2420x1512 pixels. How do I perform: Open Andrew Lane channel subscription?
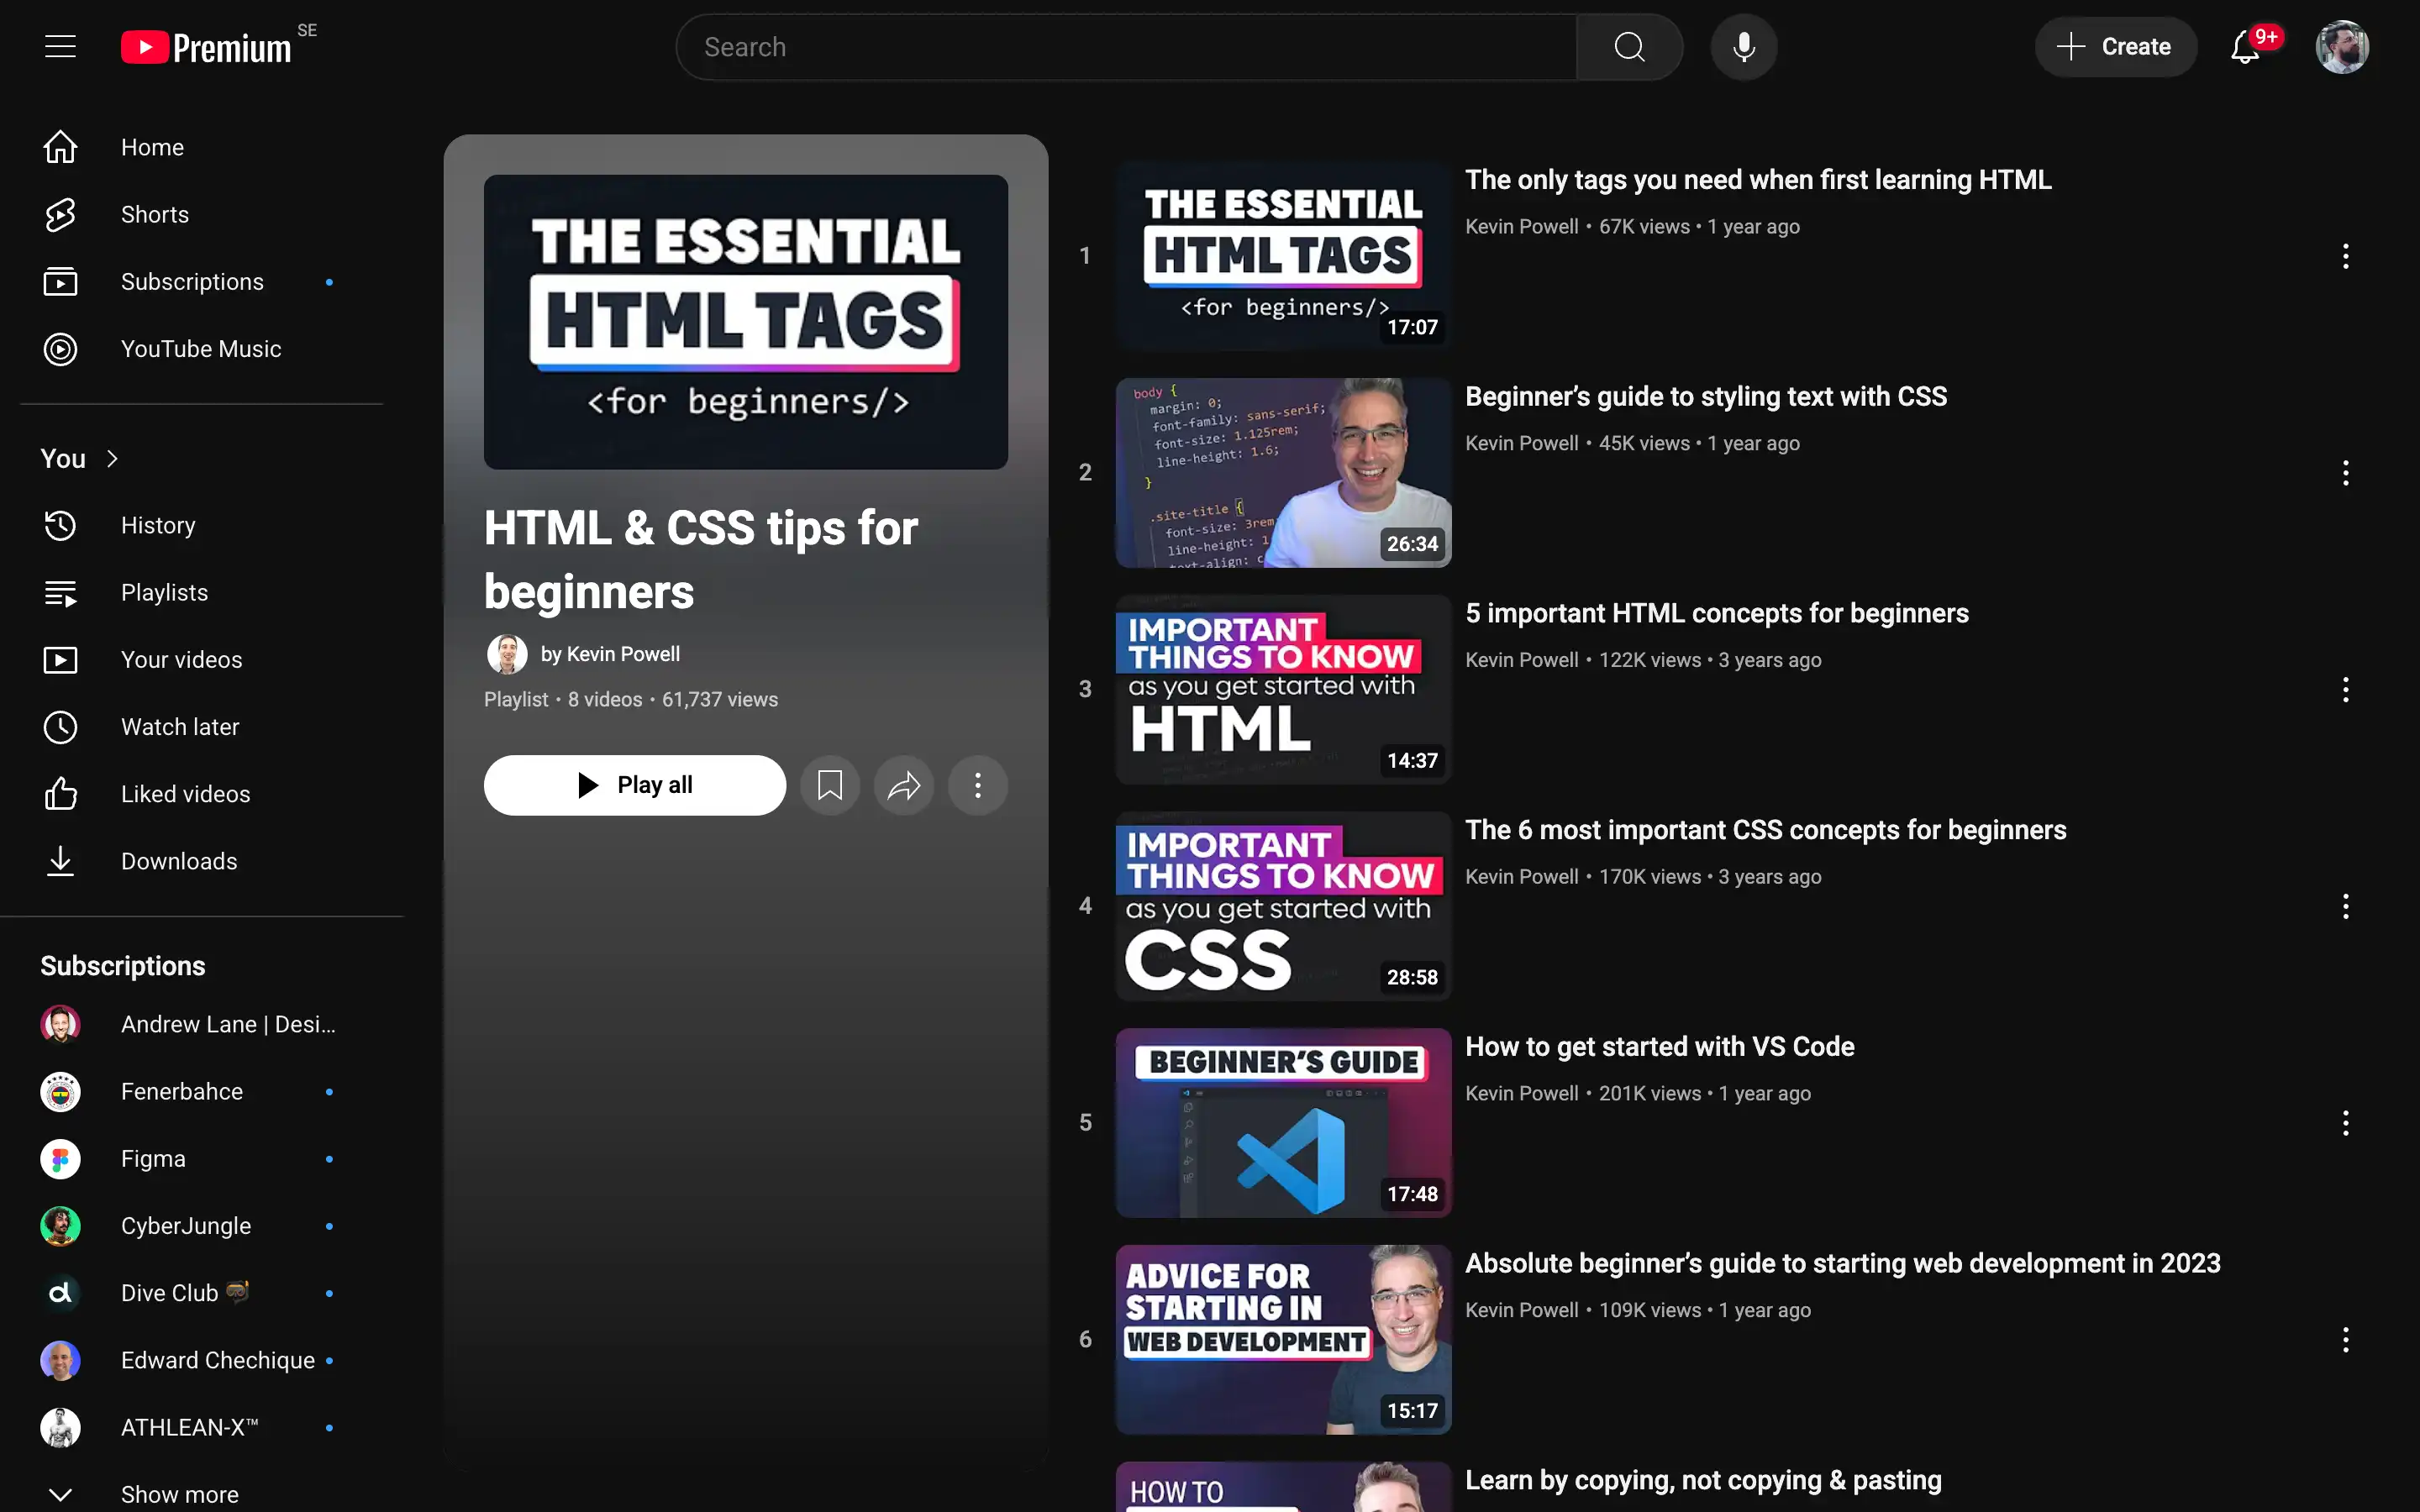pos(201,1024)
